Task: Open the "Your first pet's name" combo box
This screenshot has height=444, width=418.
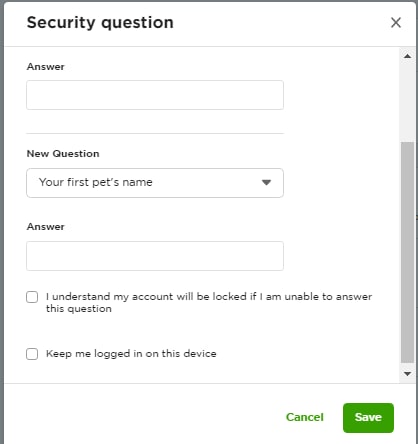Action: coord(155,183)
